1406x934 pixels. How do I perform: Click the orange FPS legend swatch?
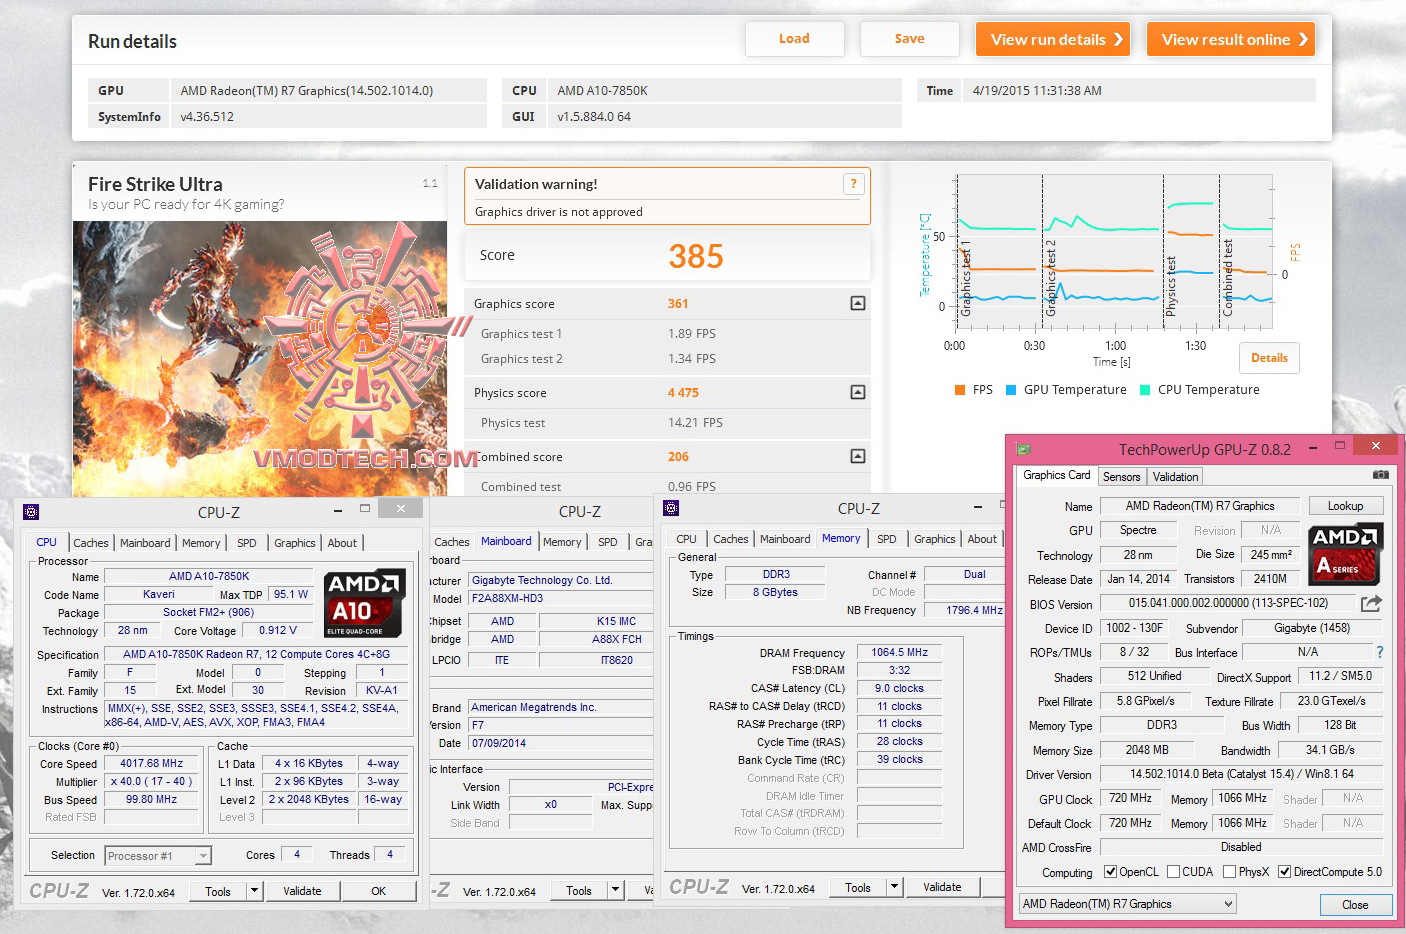click(x=960, y=390)
